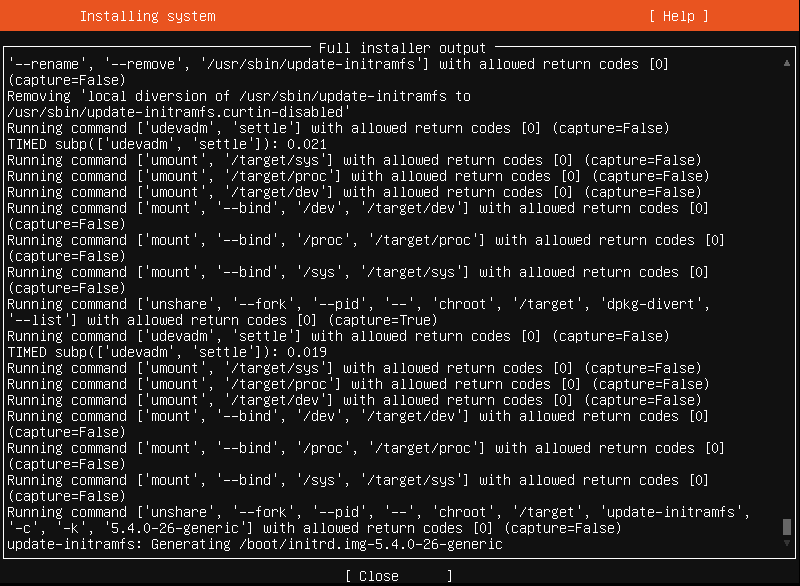Select the update-initramfs.curtin-disabled path line
Image resolution: width=800 pixels, height=586 pixels.
click(x=179, y=112)
